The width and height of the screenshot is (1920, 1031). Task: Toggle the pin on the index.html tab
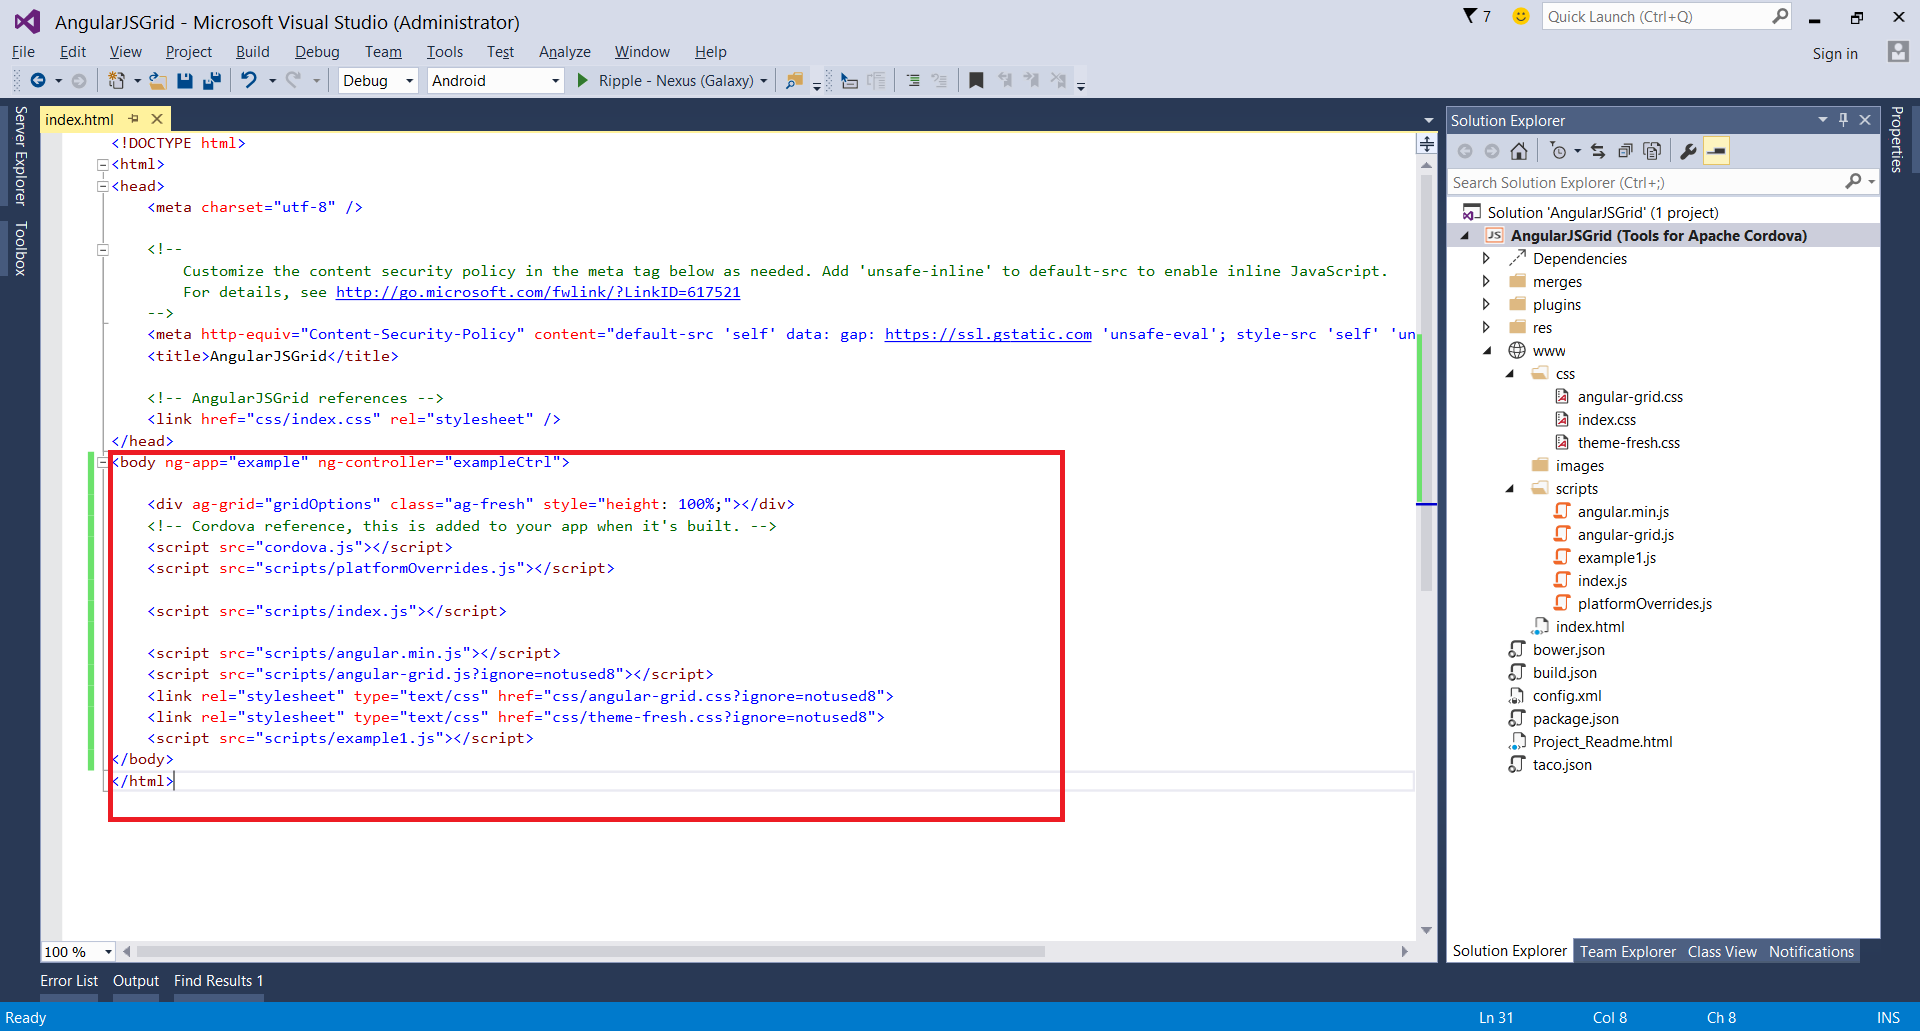[x=134, y=119]
